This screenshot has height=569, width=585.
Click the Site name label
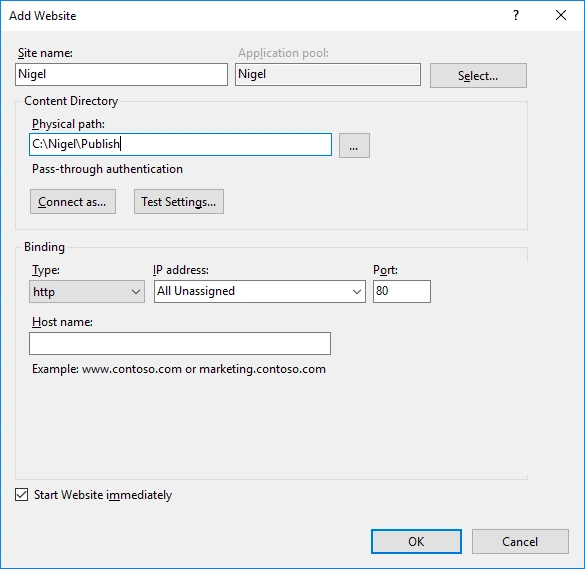click(x=45, y=53)
